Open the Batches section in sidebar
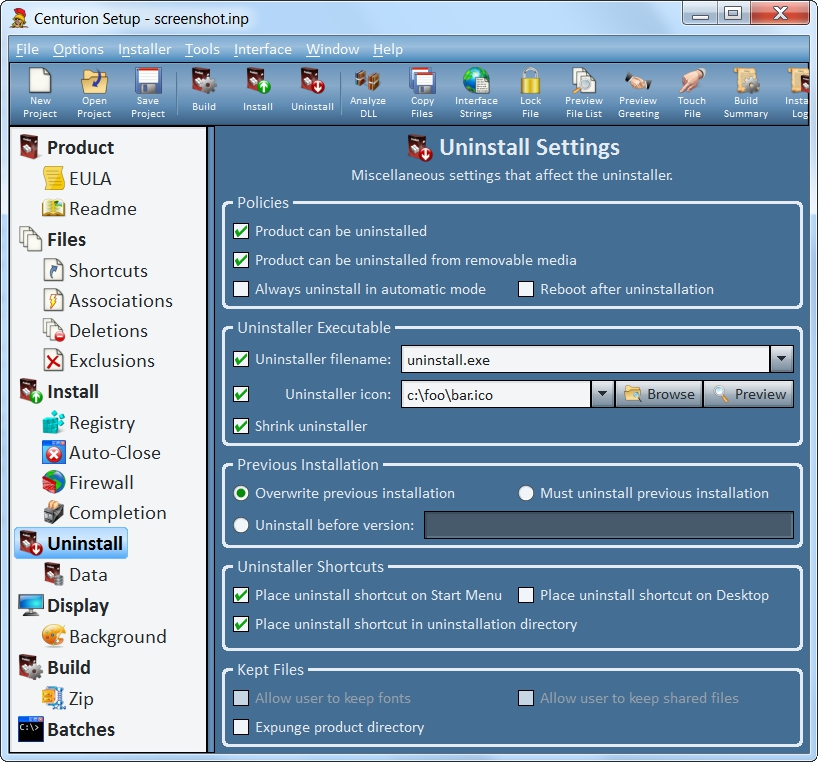 (x=66, y=729)
